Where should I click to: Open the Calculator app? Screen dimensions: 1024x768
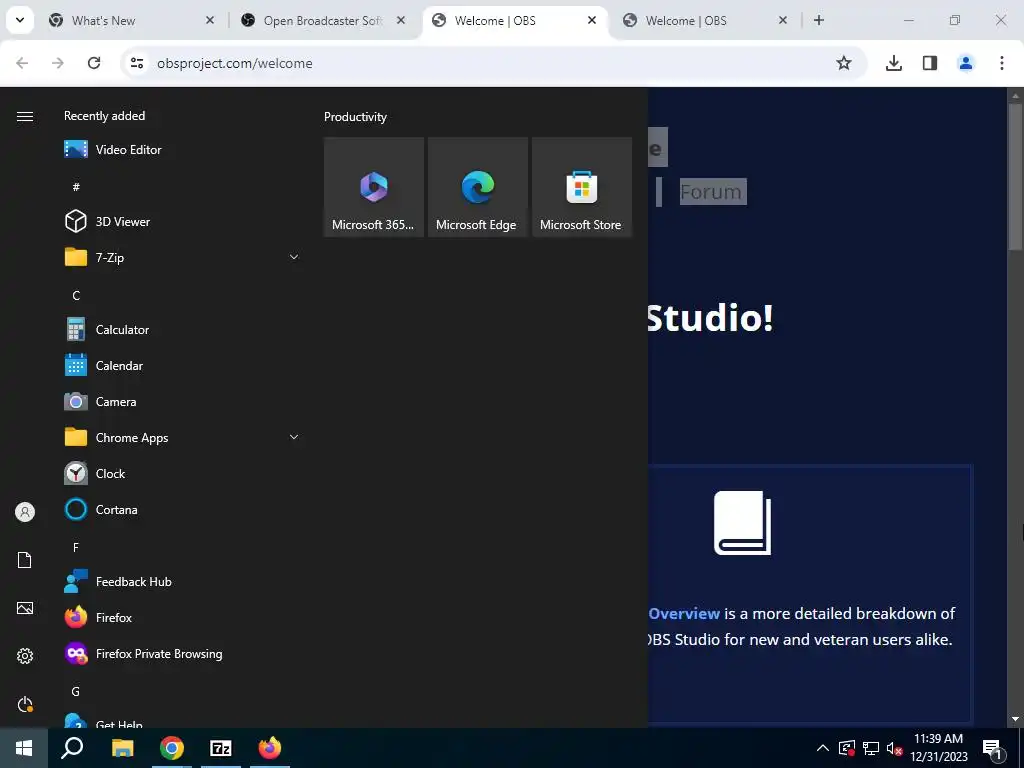coord(183,330)
